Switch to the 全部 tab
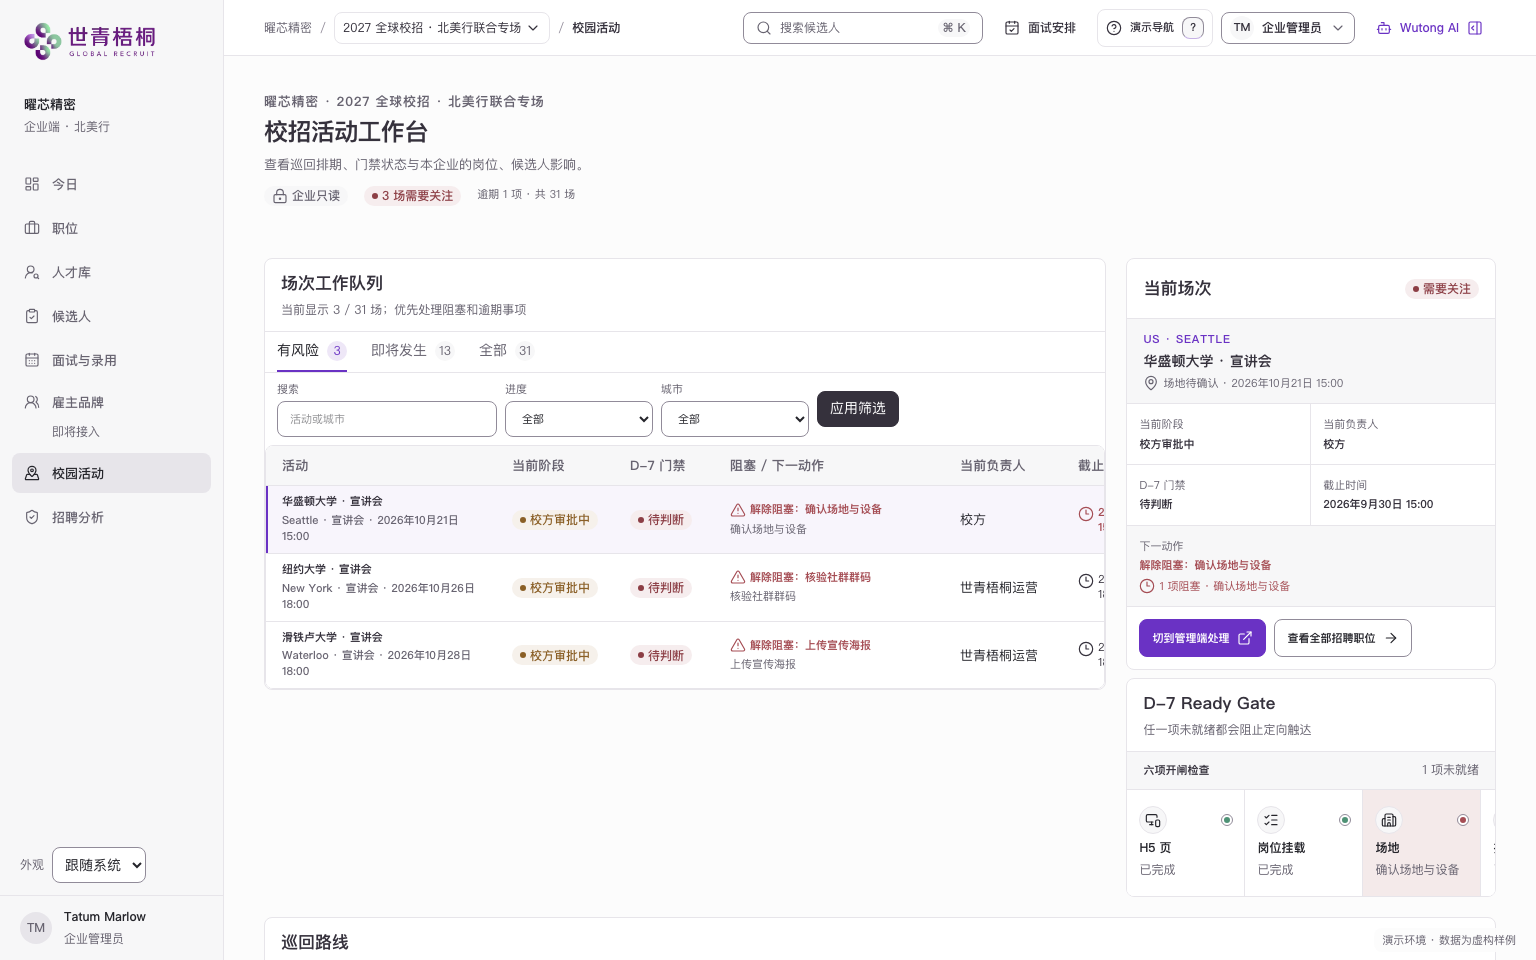The image size is (1536, 960). [506, 351]
